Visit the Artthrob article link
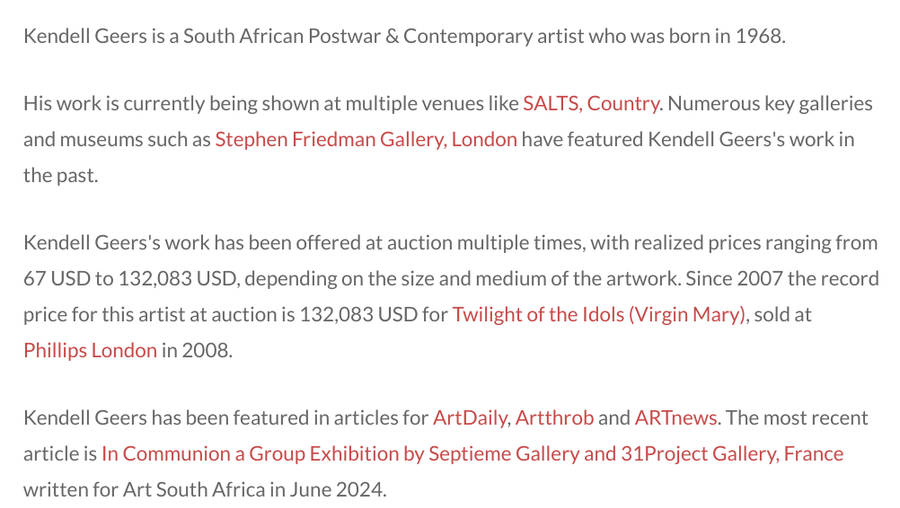 tap(554, 418)
